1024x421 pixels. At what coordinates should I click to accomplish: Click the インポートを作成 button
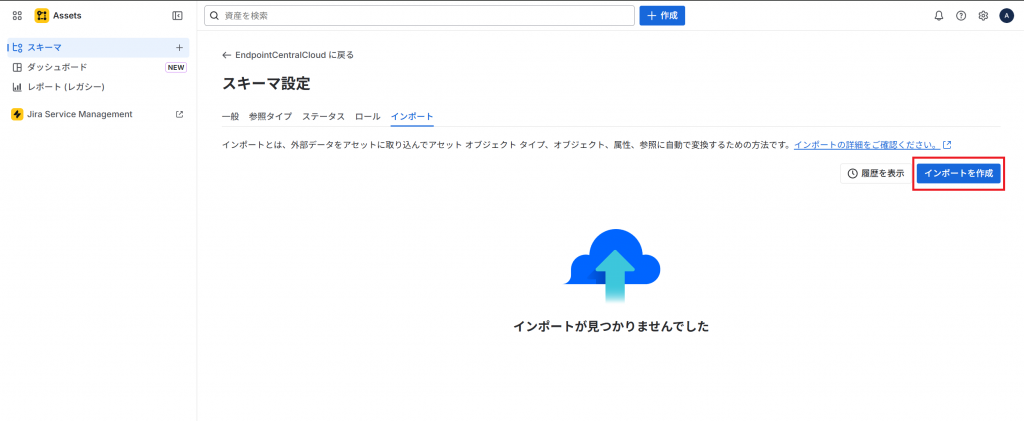click(x=959, y=174)
